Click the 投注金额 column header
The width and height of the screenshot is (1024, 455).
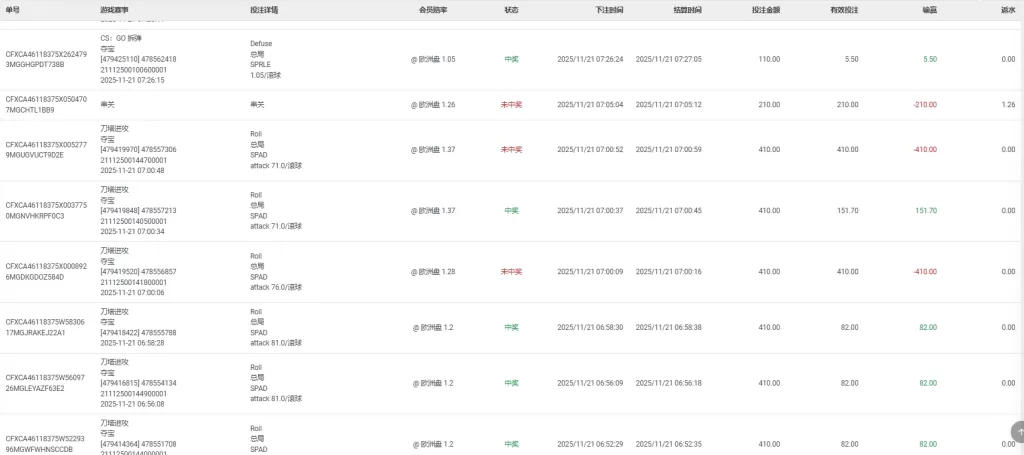click(765, 9)
